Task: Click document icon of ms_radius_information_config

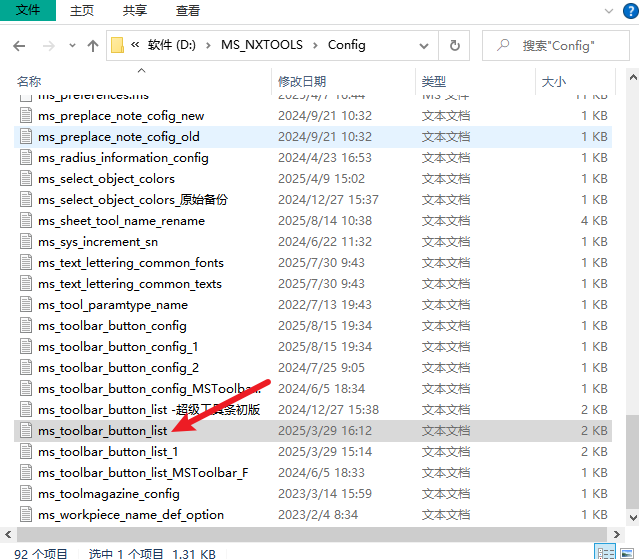Action: coord(26,158)
